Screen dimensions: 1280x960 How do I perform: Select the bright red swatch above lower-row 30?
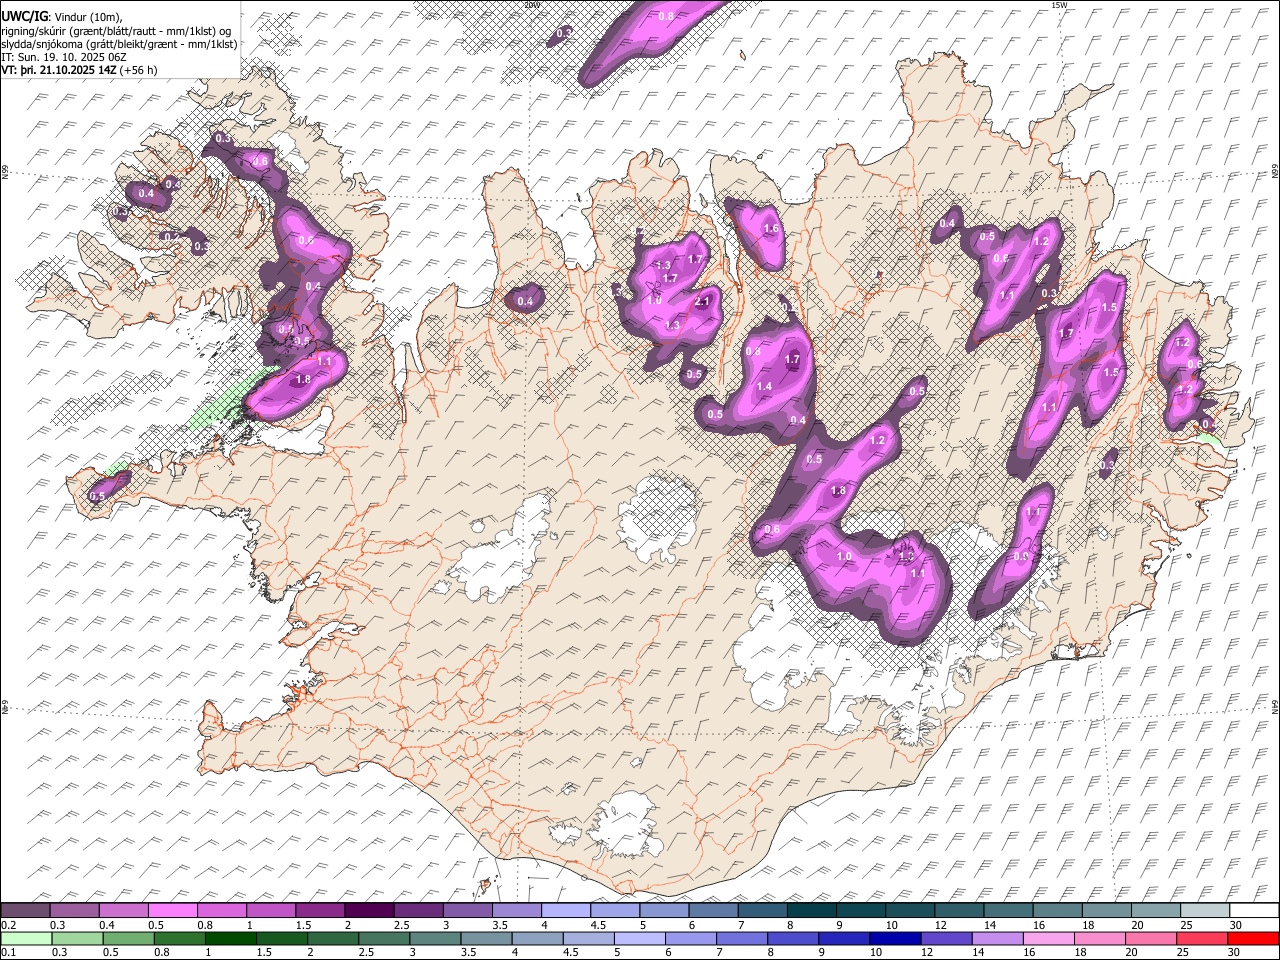pos(1254,938)
